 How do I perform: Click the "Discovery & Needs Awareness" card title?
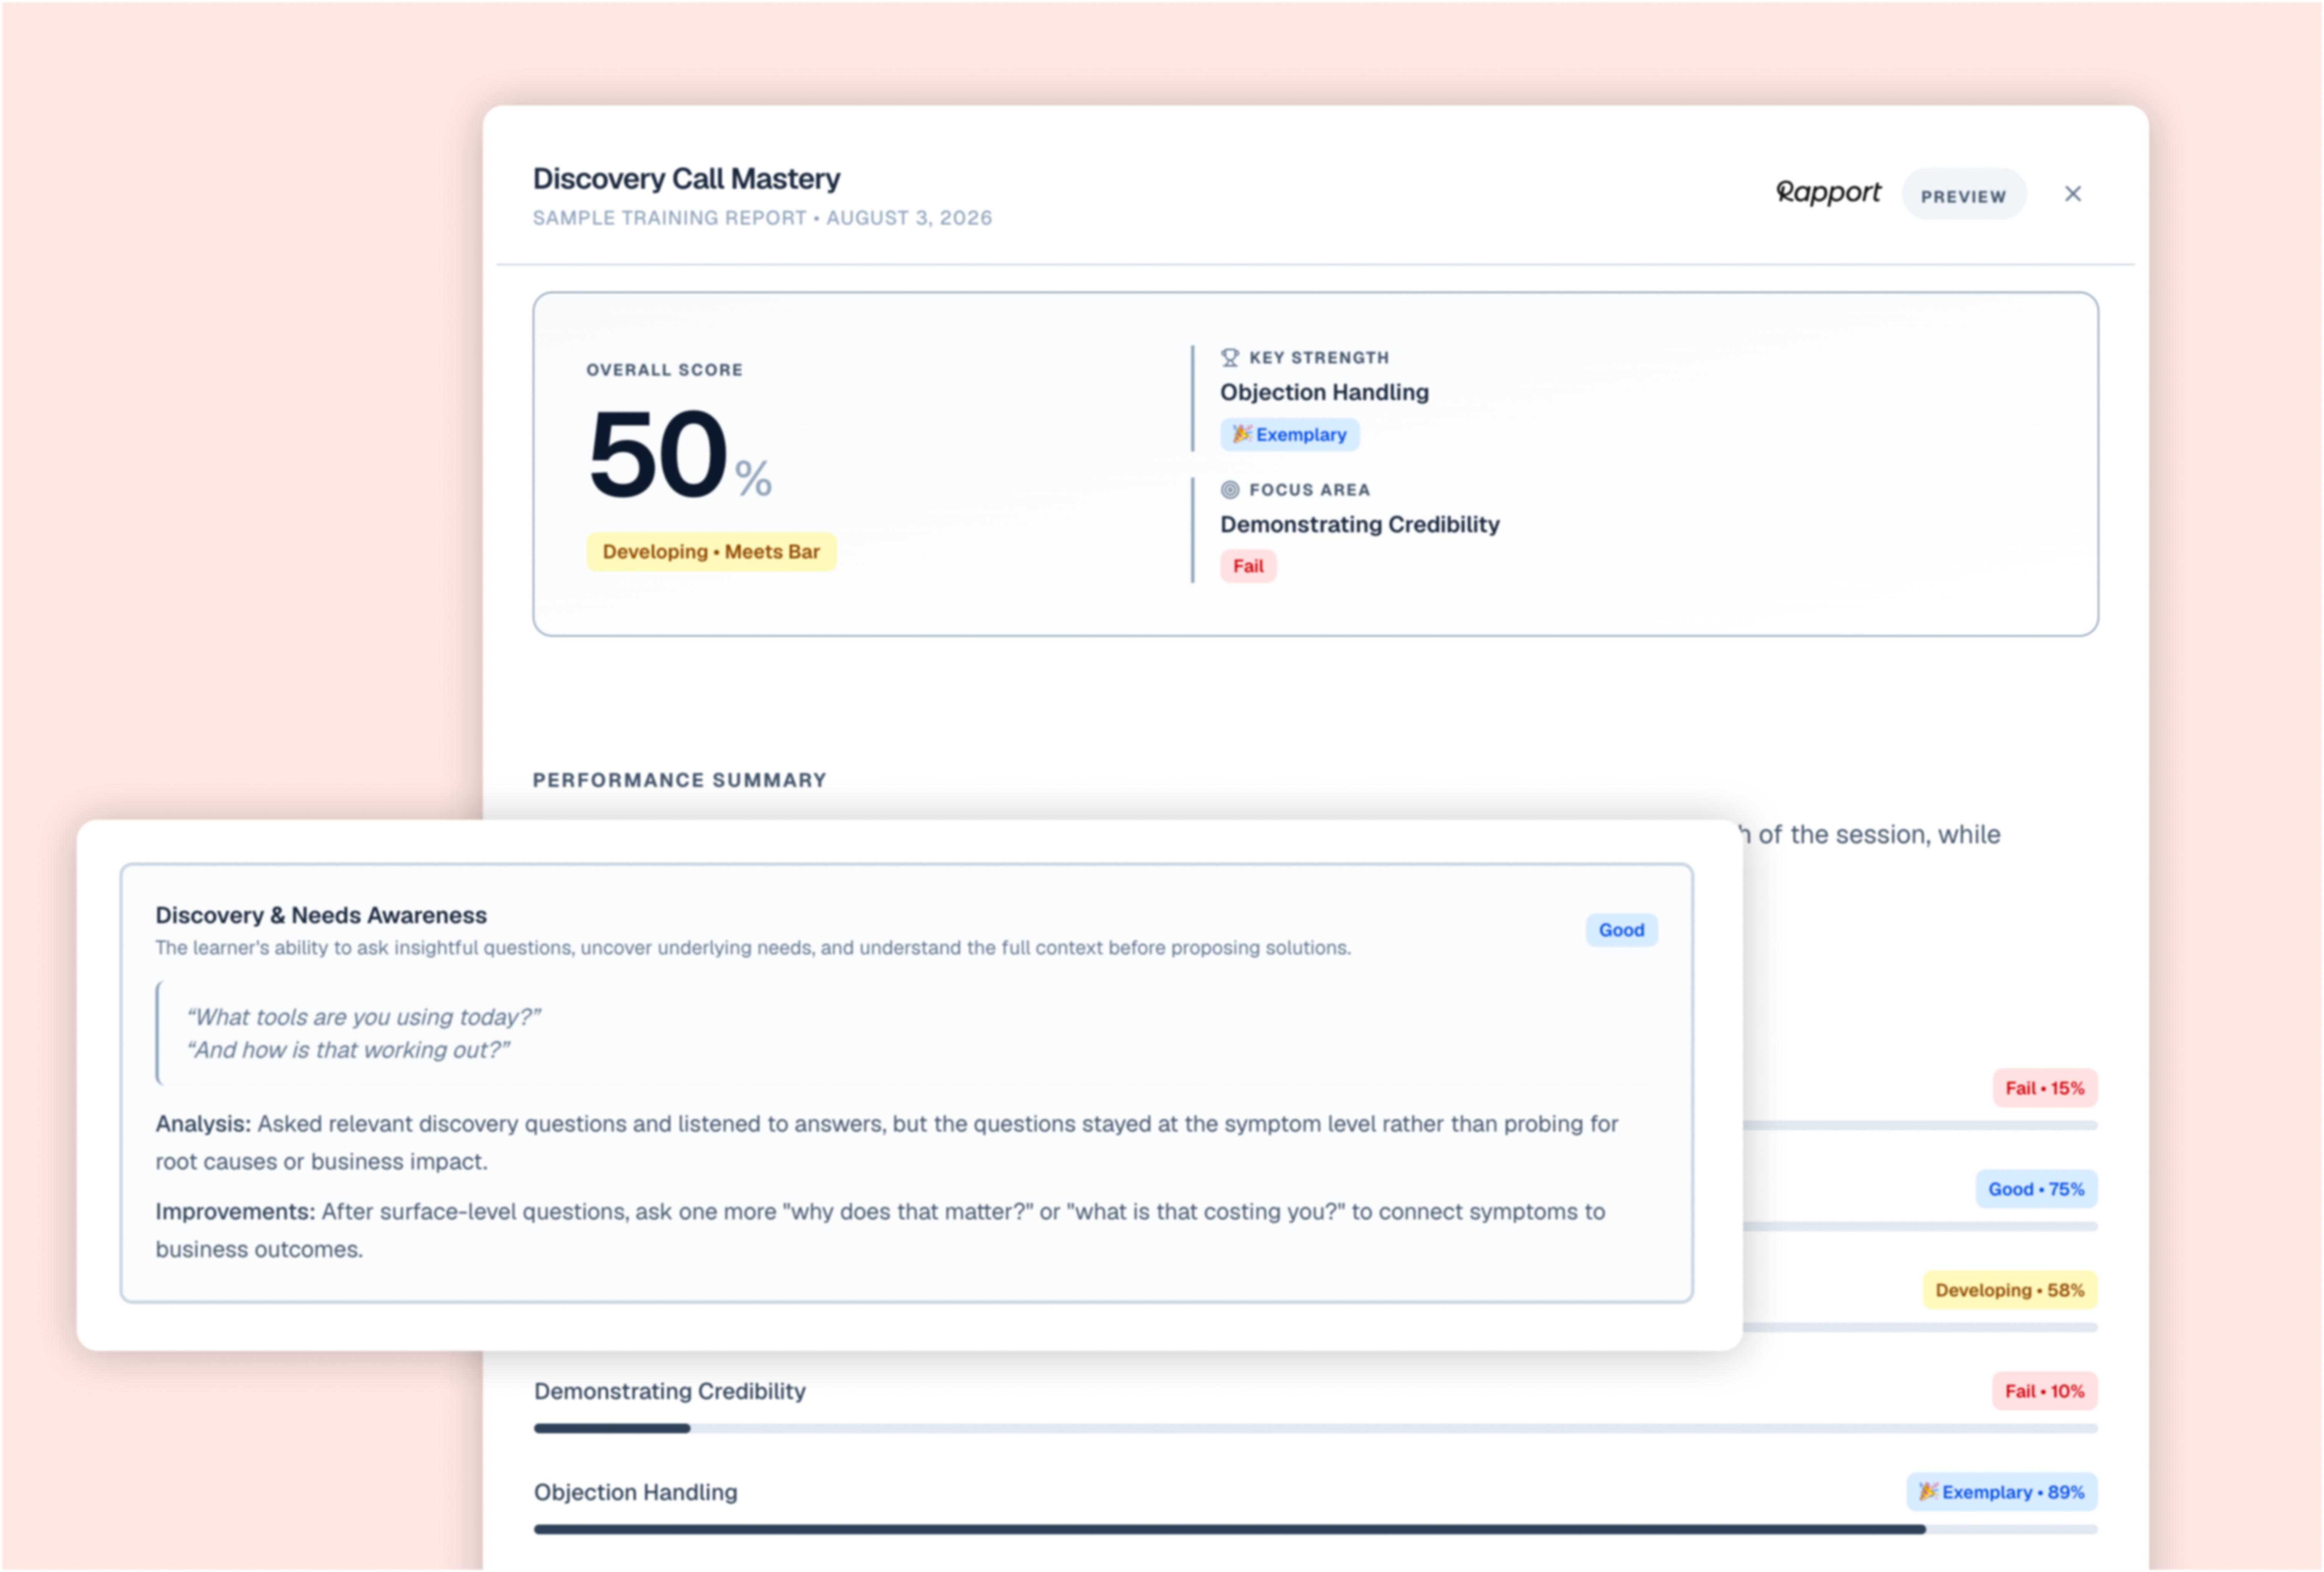(x=321, y=915)
